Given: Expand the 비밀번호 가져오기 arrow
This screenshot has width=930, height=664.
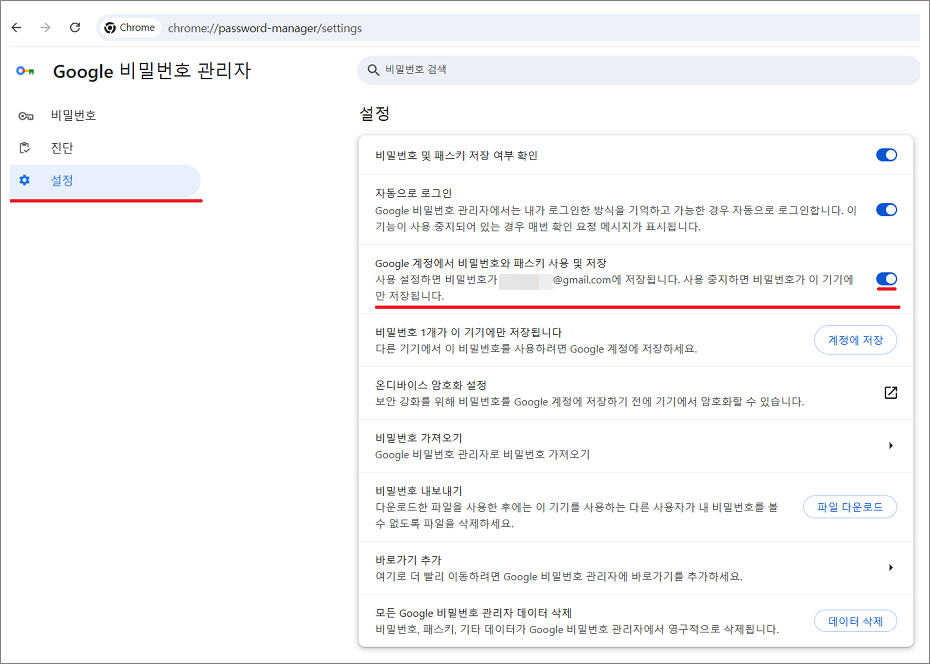Looking at the screenshot, I should 891,446.
